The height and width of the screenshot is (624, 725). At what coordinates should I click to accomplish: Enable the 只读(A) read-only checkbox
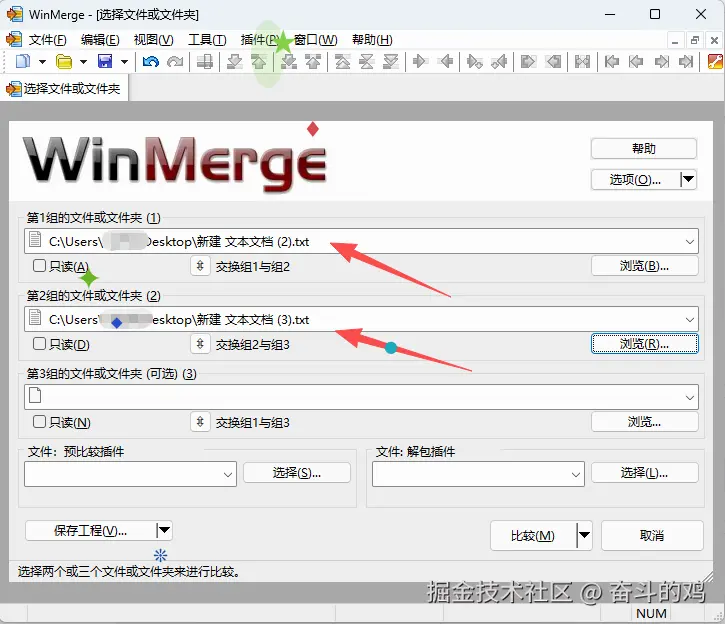(40, 266)
